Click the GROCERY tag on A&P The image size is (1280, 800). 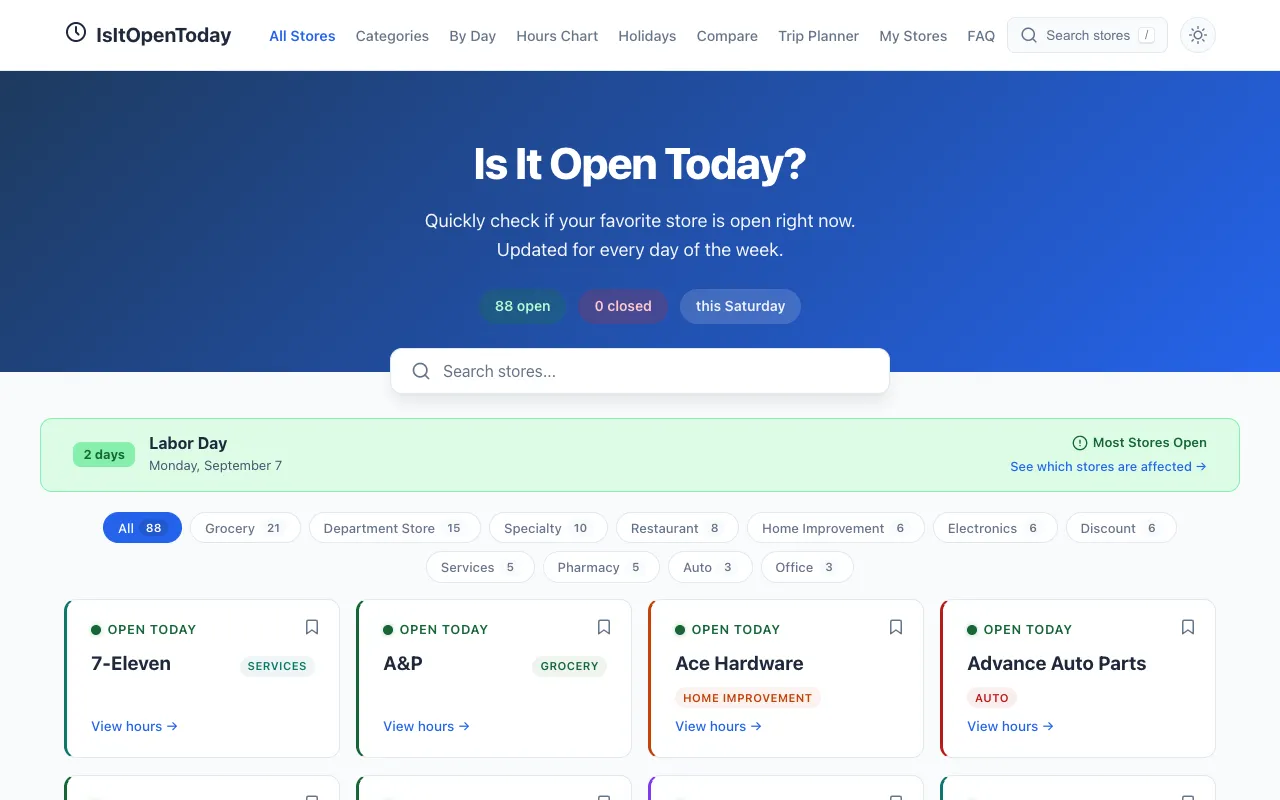tap(569, 666)
